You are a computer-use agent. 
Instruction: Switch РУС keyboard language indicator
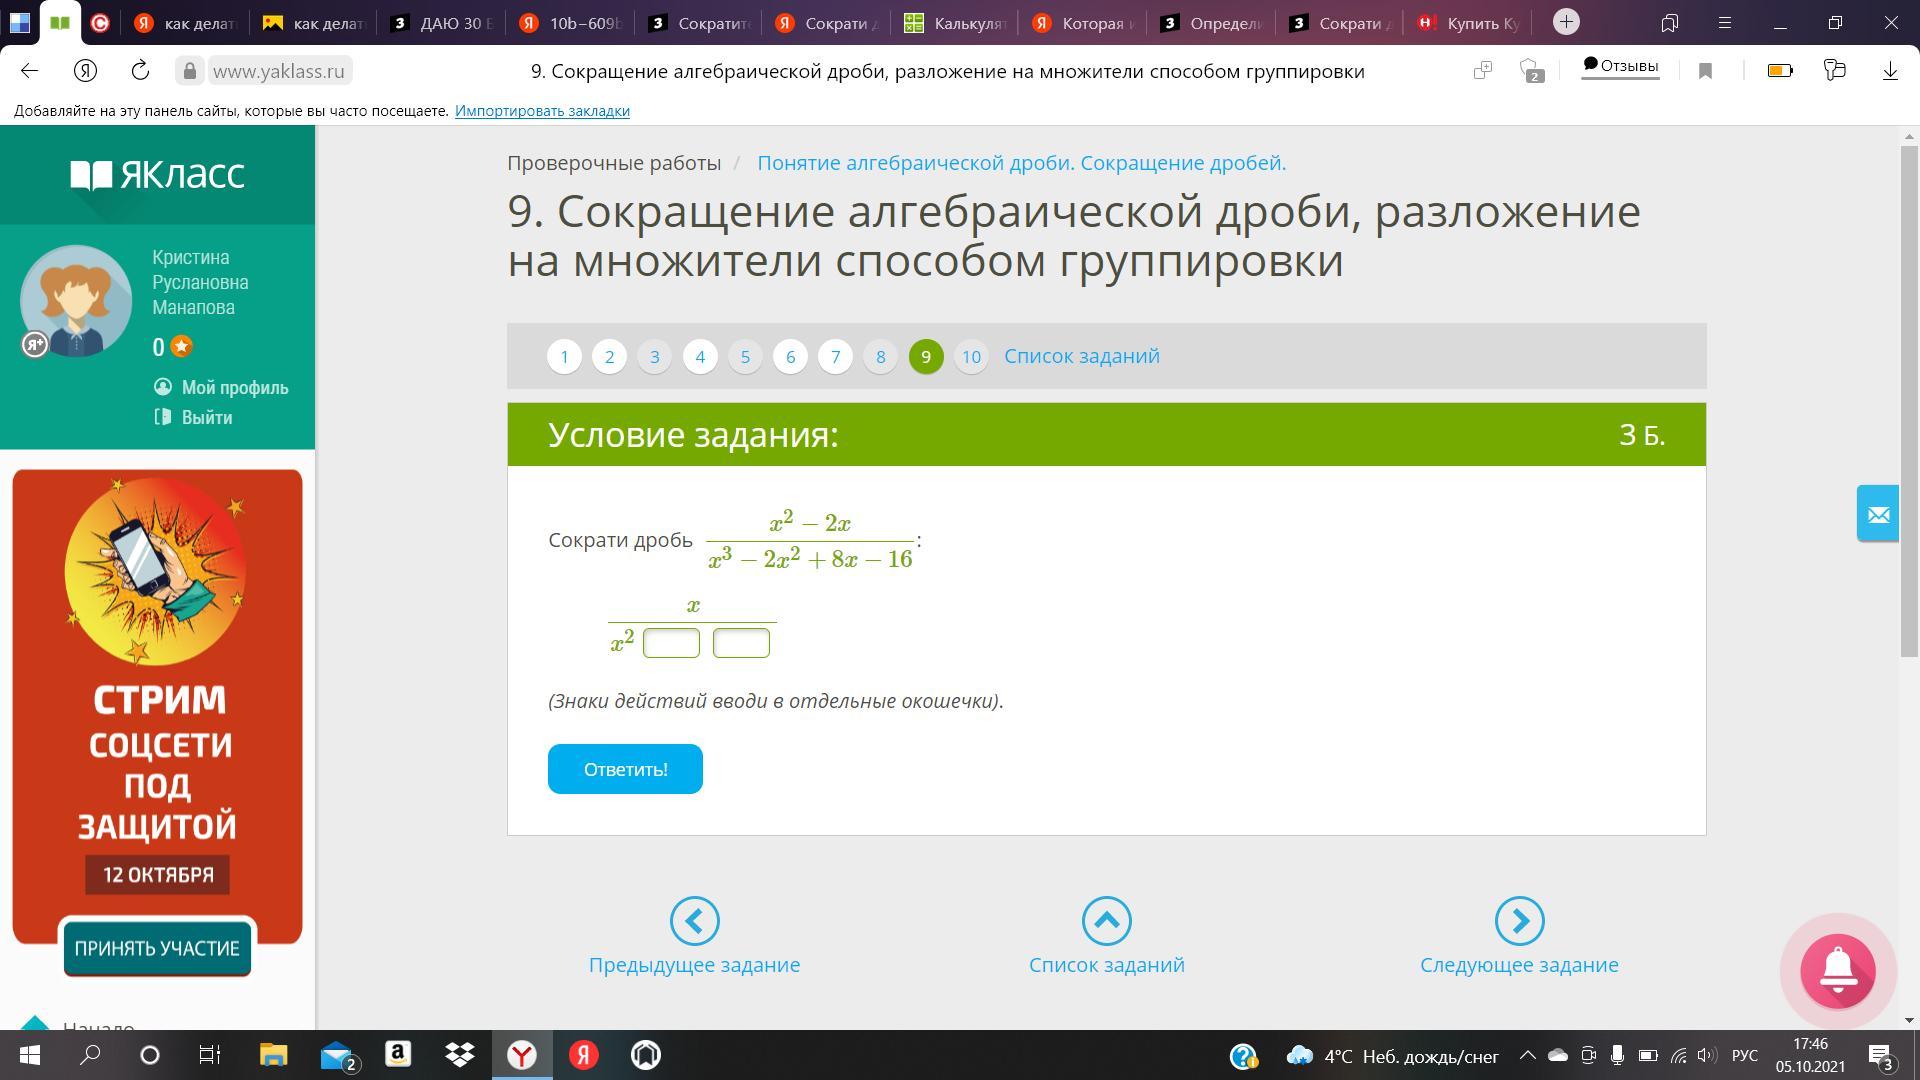click(x=1745, y=1056)
